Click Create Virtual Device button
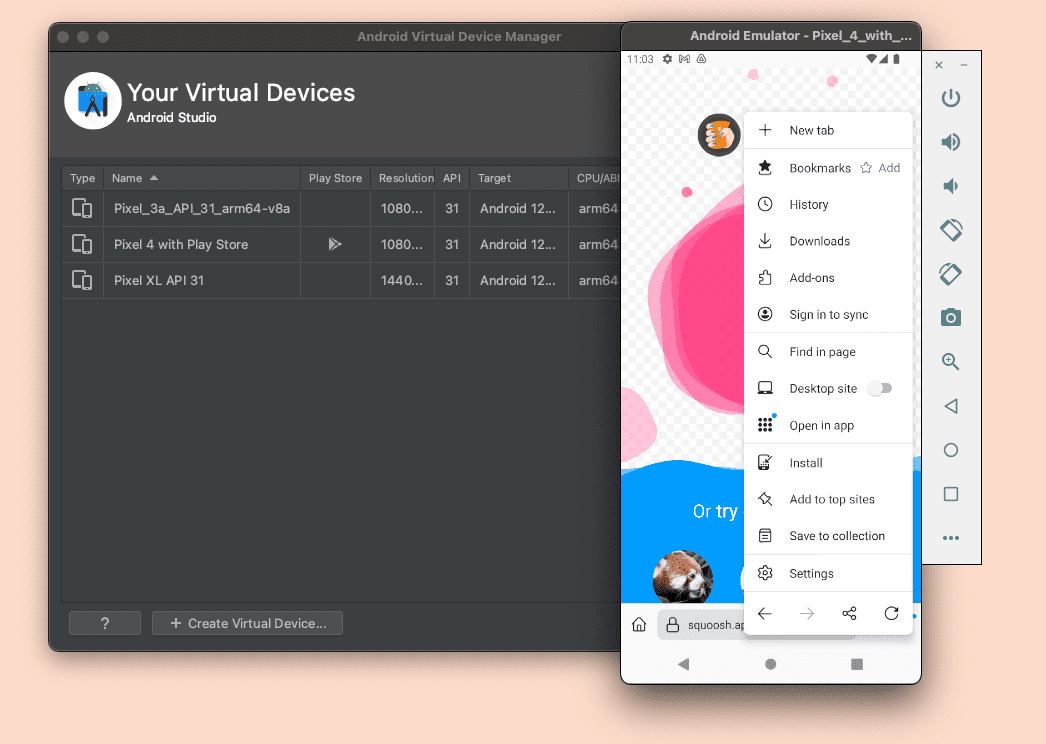 click(247, 623)
